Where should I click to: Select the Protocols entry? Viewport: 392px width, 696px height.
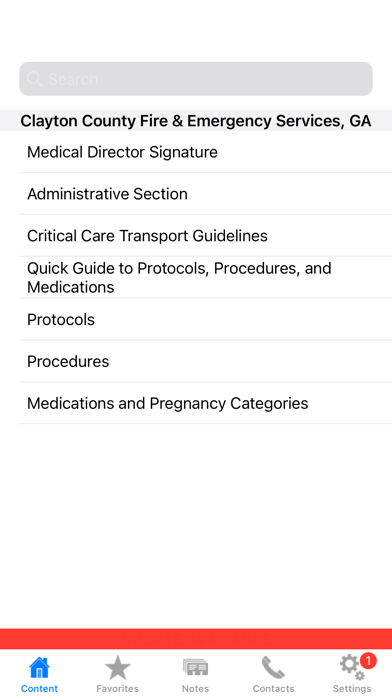tap(206, 320)
